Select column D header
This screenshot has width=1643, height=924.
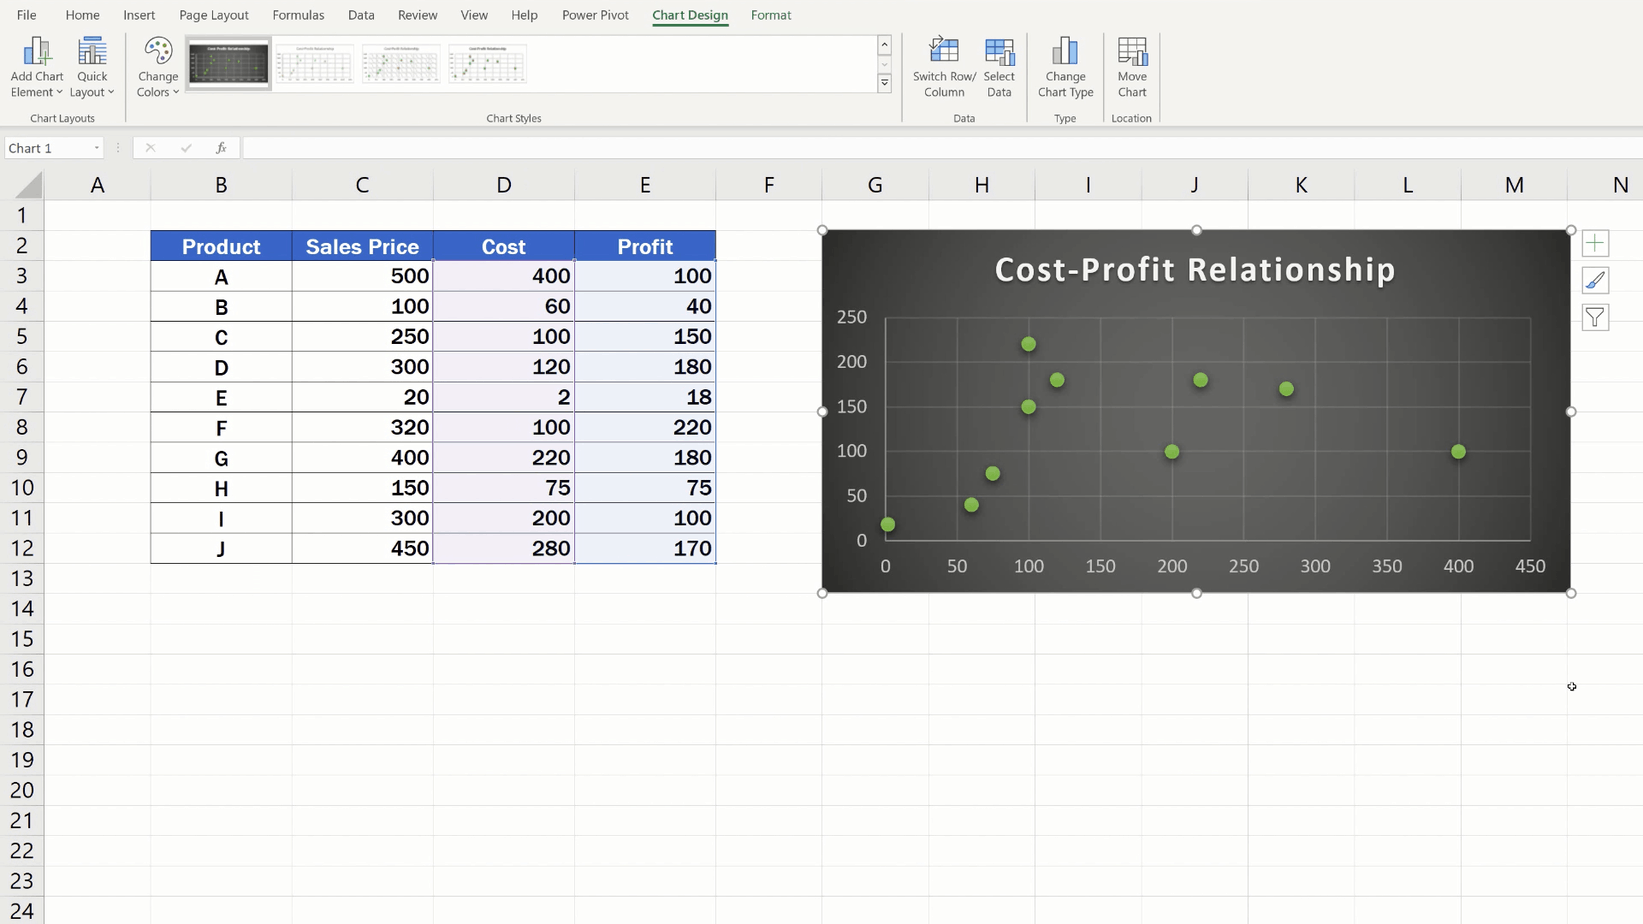pyautogui.click(x=503, y=185)
